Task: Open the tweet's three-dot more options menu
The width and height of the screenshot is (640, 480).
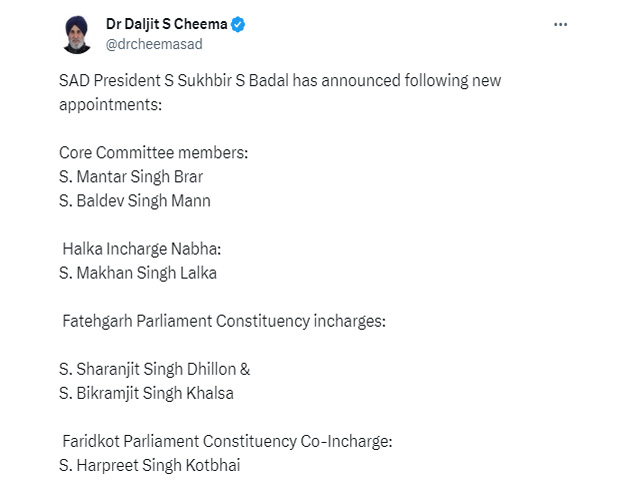Action: (x=560, y=24)
